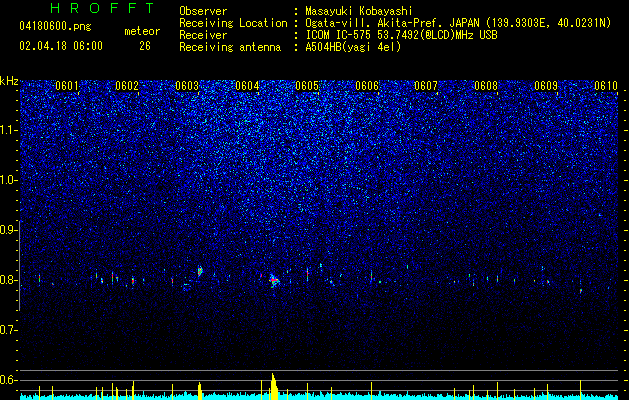The width and height of the screenshot is (629, 400).
Task: Click the meteor count value 26
Action: coord(145,46)
